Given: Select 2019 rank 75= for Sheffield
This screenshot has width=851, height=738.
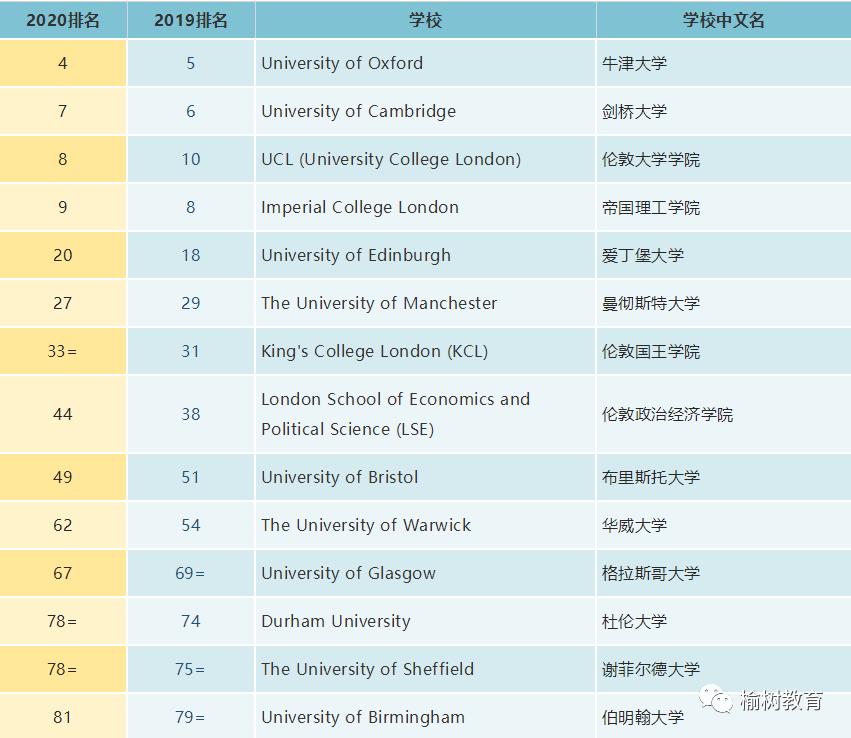Looking at the screenshot, I should pyautogui.click(x=191, y=669).
